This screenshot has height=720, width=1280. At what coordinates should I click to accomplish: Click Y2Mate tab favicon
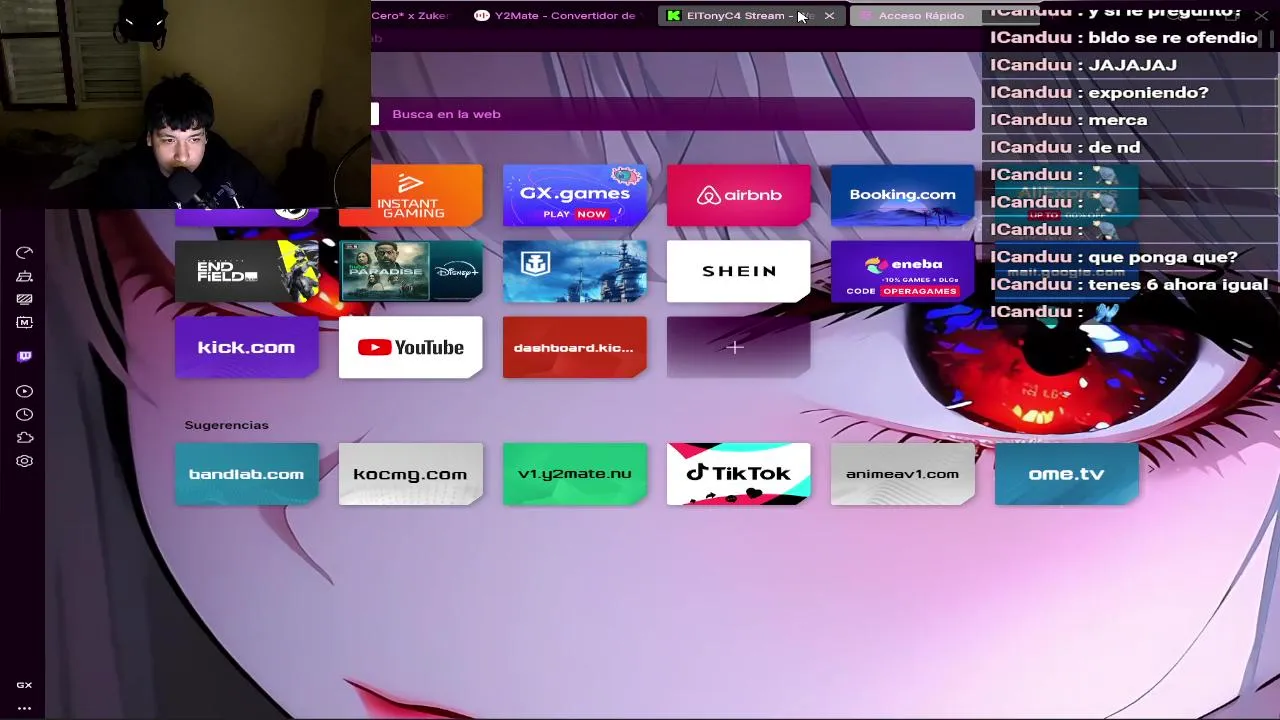481,16
